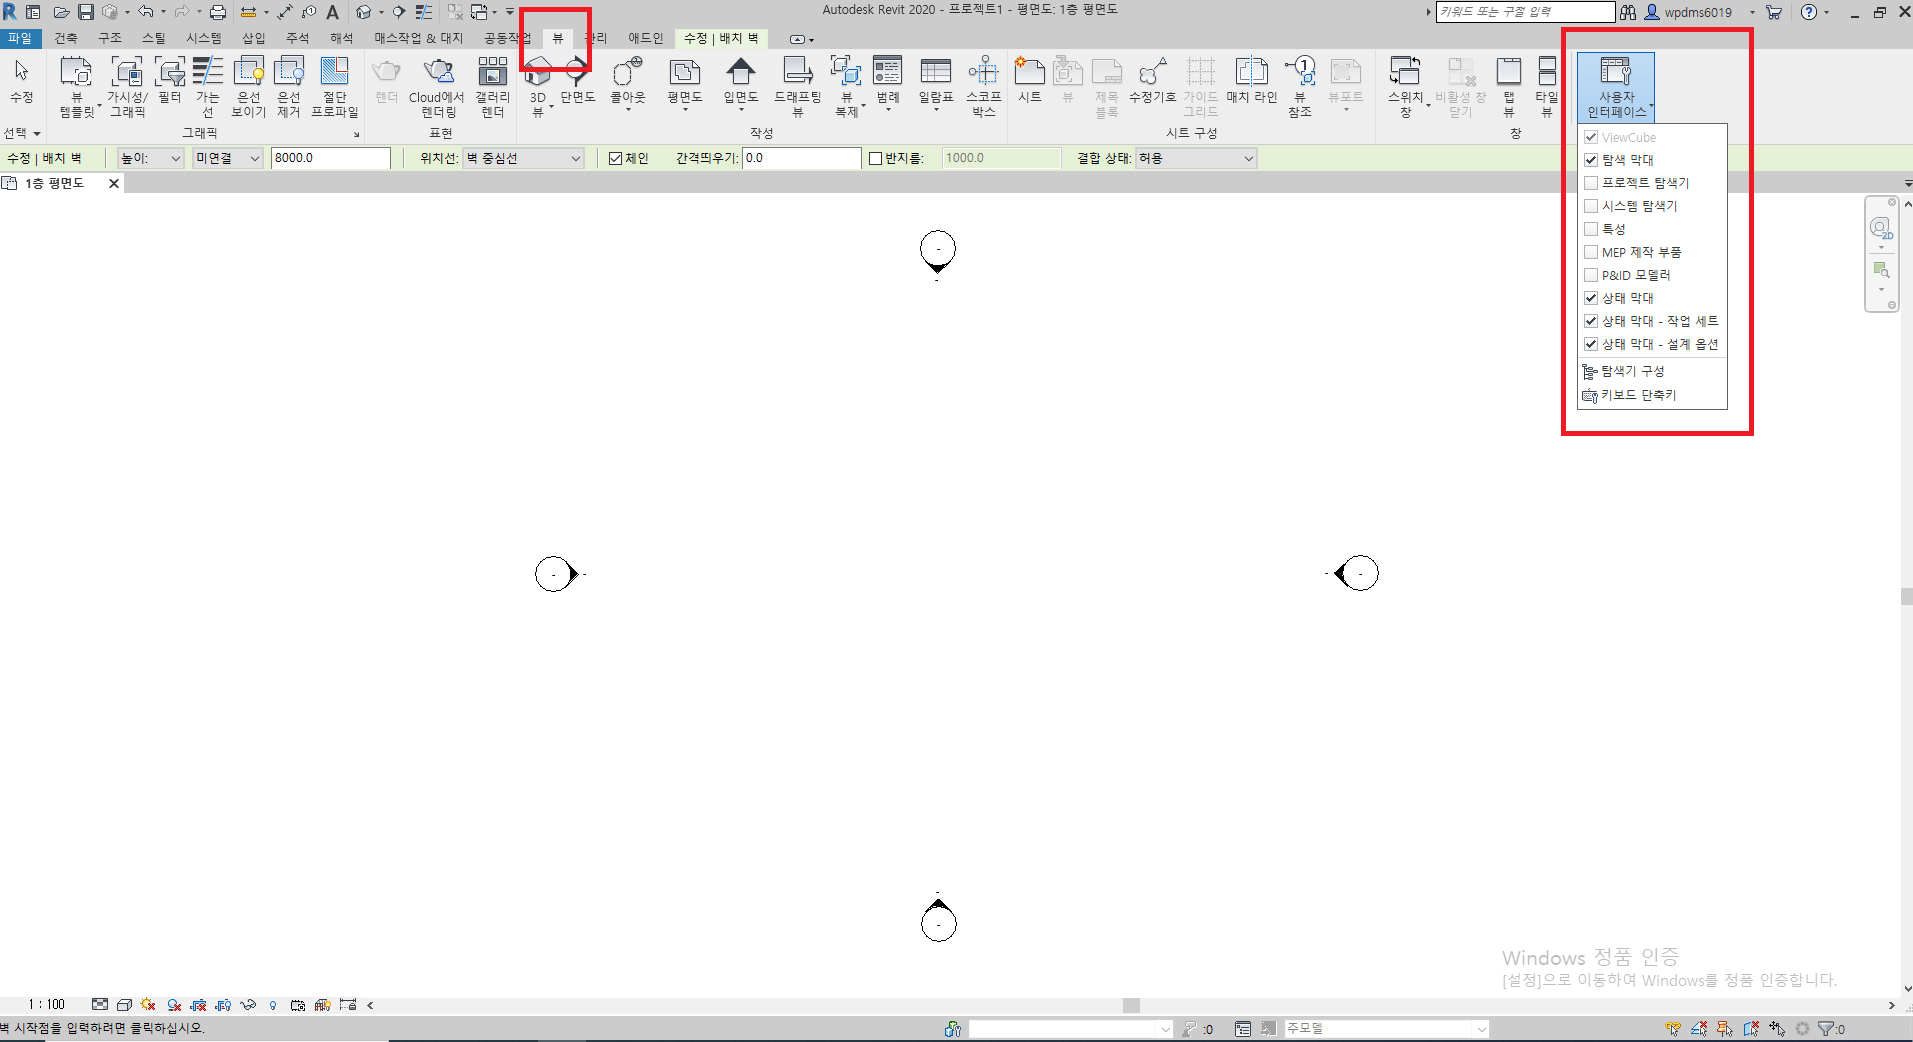The width and height of the screenshot is (1913, 1042).
Task: Enable the 반지름 radius checkbox
Action: pos(876,158)
